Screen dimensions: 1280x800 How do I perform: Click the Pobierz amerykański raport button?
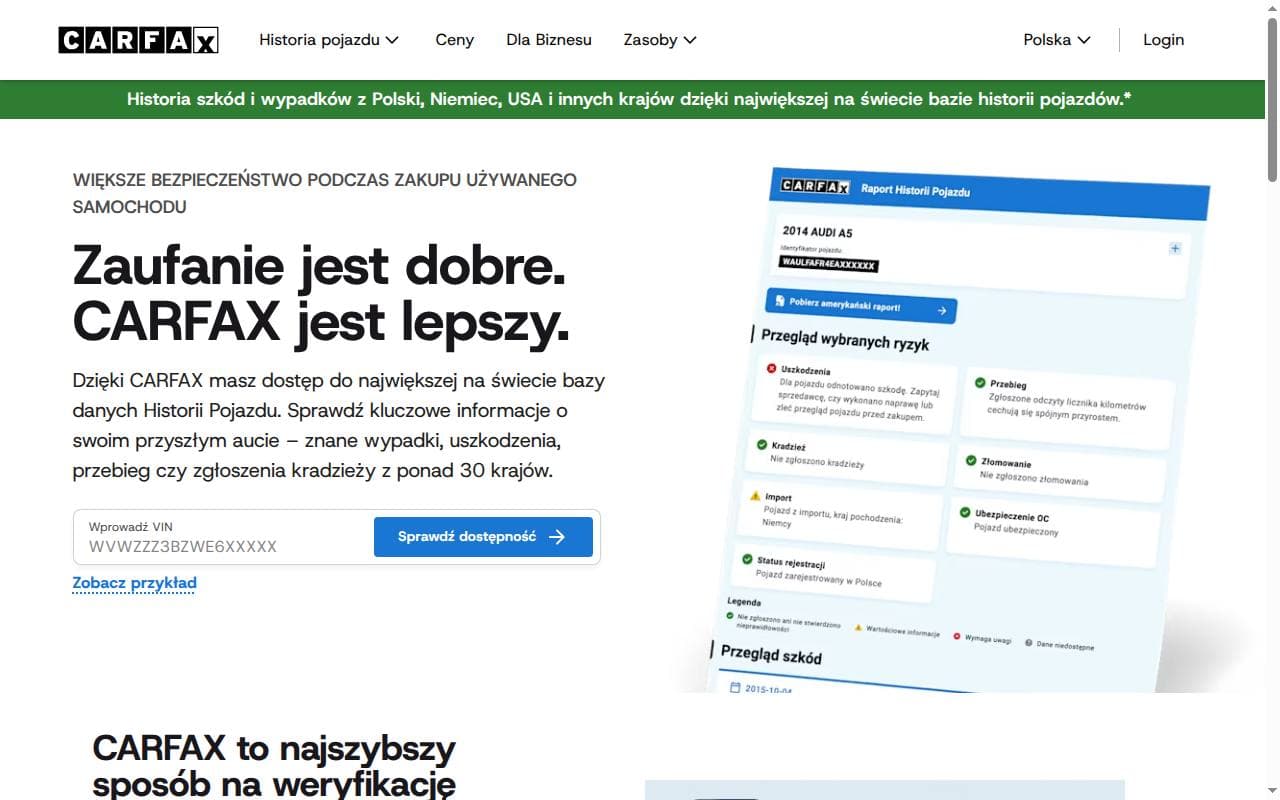click(860, 307)
